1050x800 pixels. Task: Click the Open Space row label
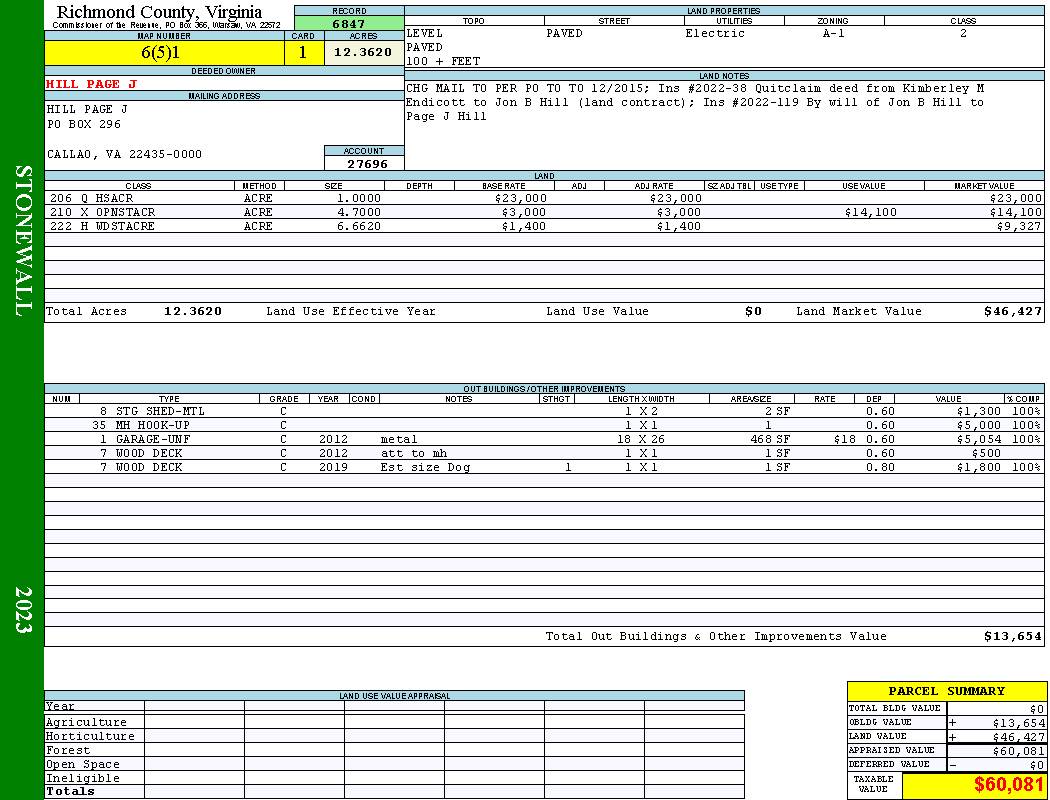(x=82, y=765)
